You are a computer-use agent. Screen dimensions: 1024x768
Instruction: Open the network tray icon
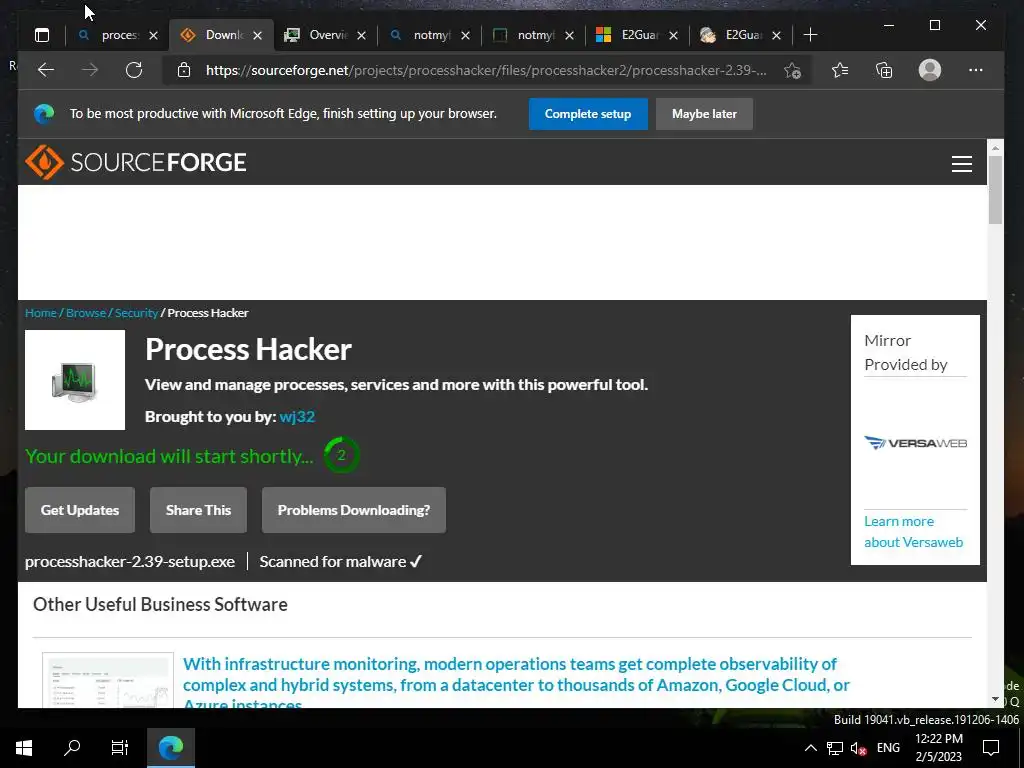coord(835,748)
